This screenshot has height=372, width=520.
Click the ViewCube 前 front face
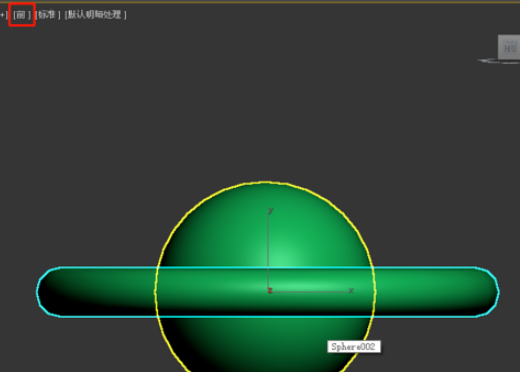(509, 47)
